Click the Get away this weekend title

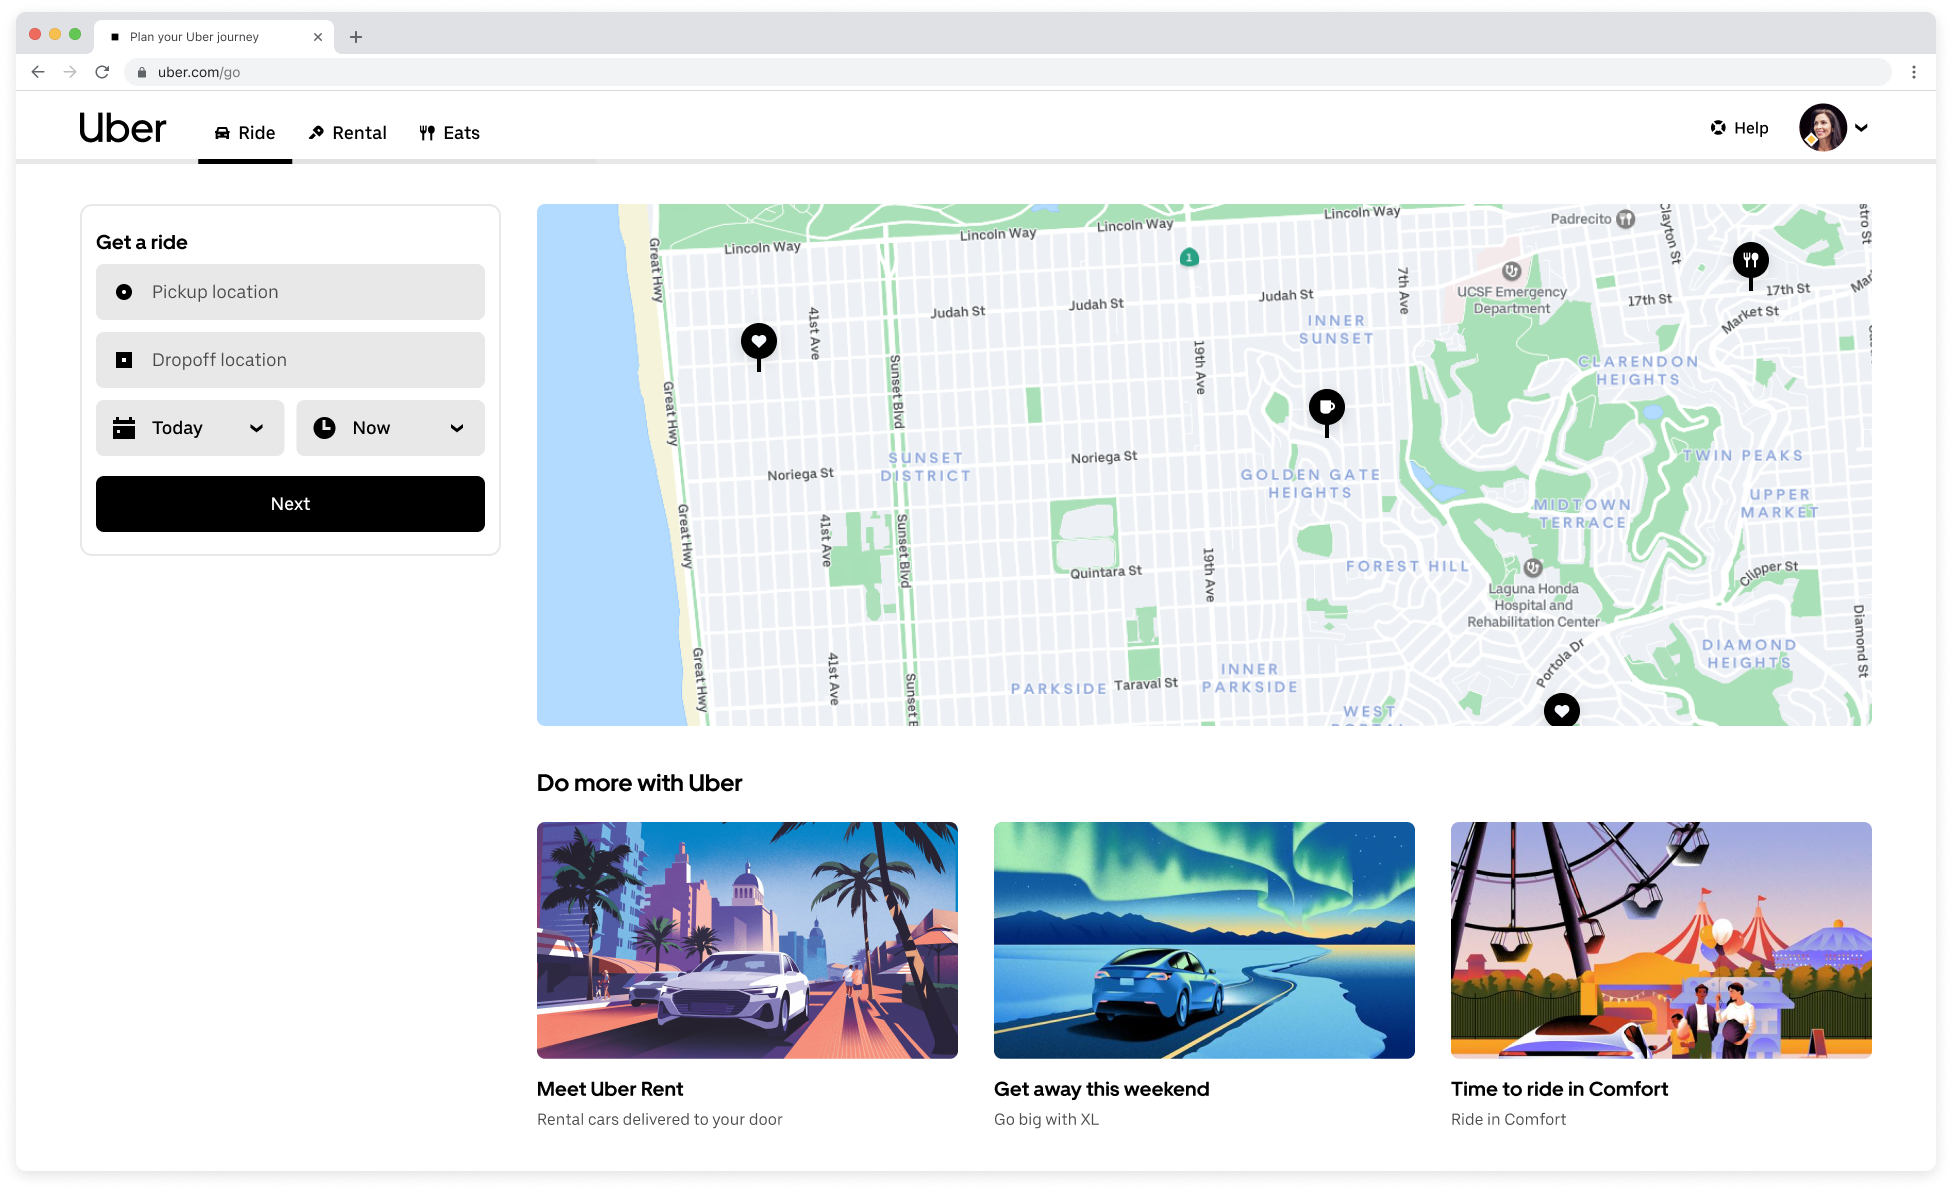tap(1102, 1089)
